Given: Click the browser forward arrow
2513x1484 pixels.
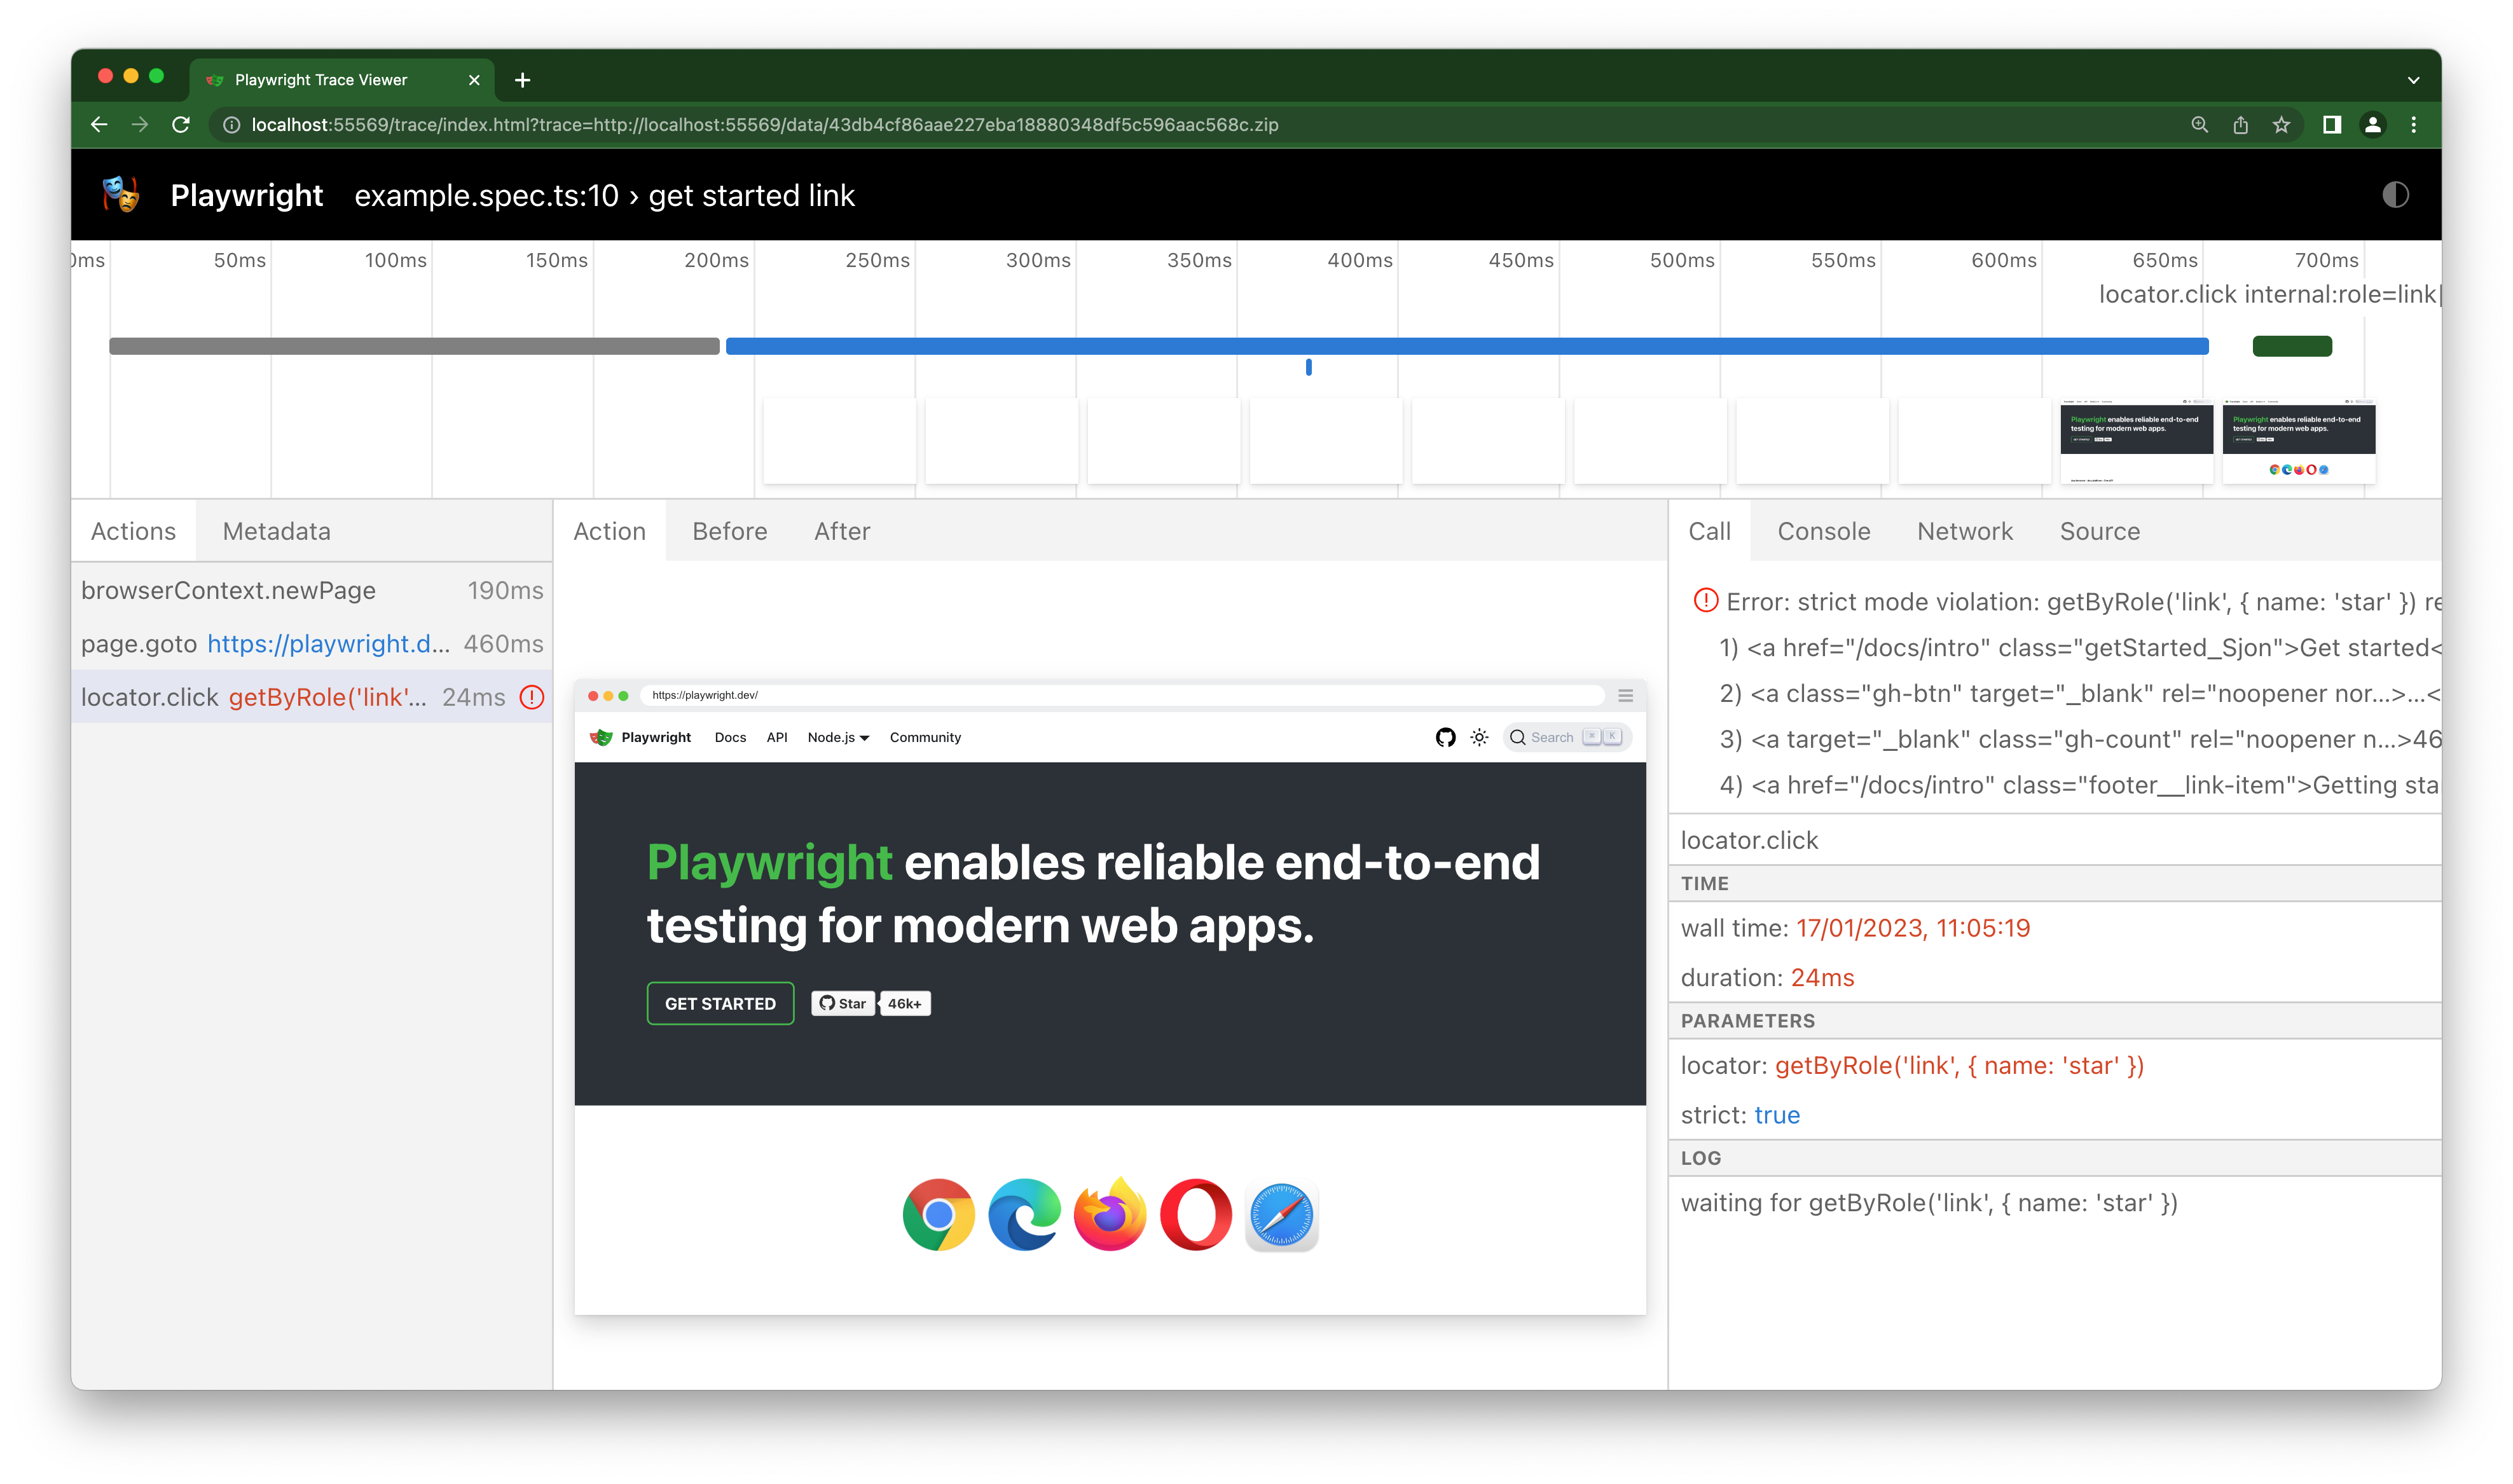Looking at the screenshot, I should pyautogui.click(x=140, y=124).
